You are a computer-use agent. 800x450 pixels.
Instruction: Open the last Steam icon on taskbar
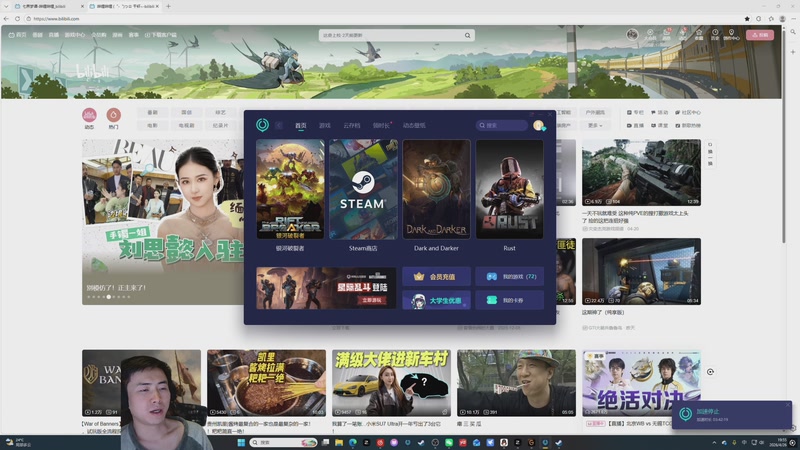click(559, 442)
